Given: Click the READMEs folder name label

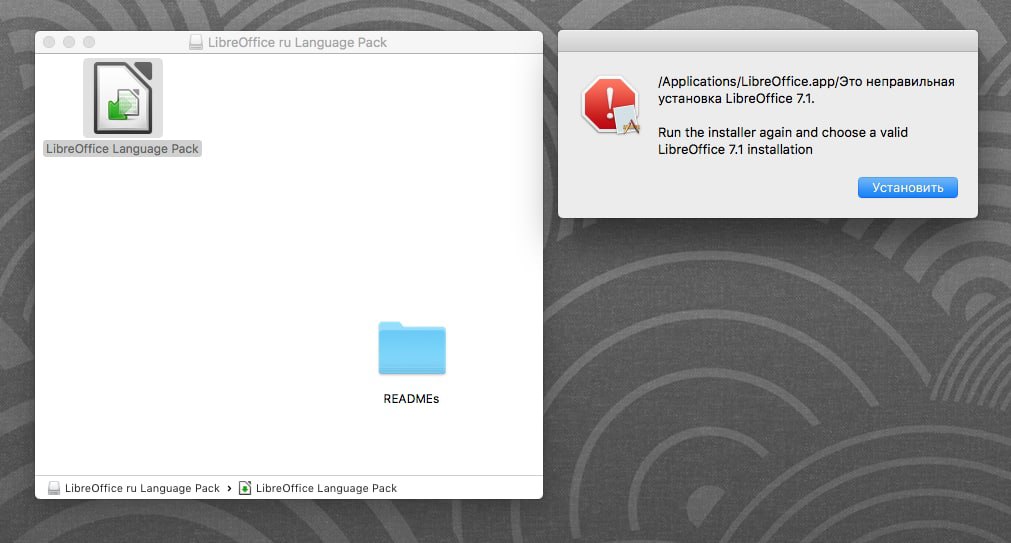Looking at the screenshot, I should coord(411,399).
